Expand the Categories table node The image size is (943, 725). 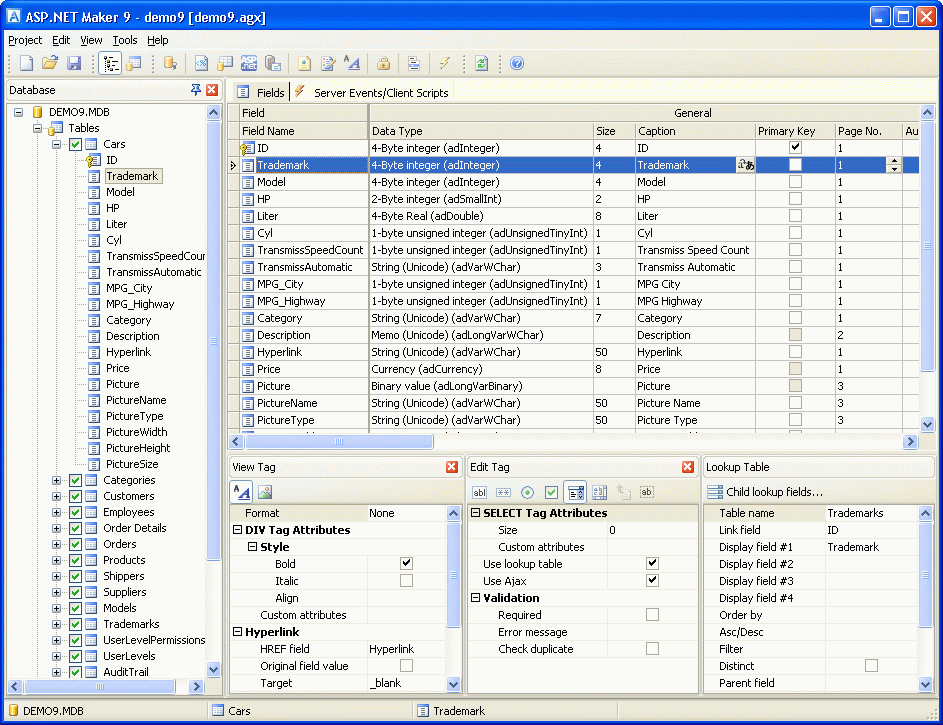tap(57, 480)
